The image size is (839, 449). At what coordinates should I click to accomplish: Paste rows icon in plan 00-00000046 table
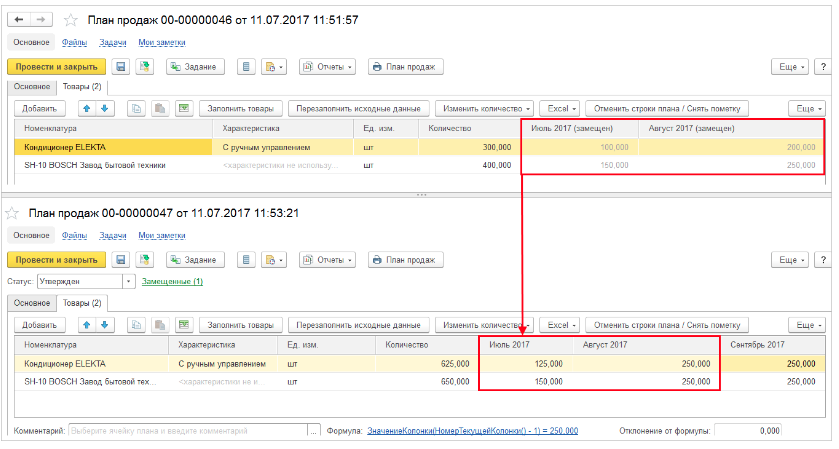159,109
